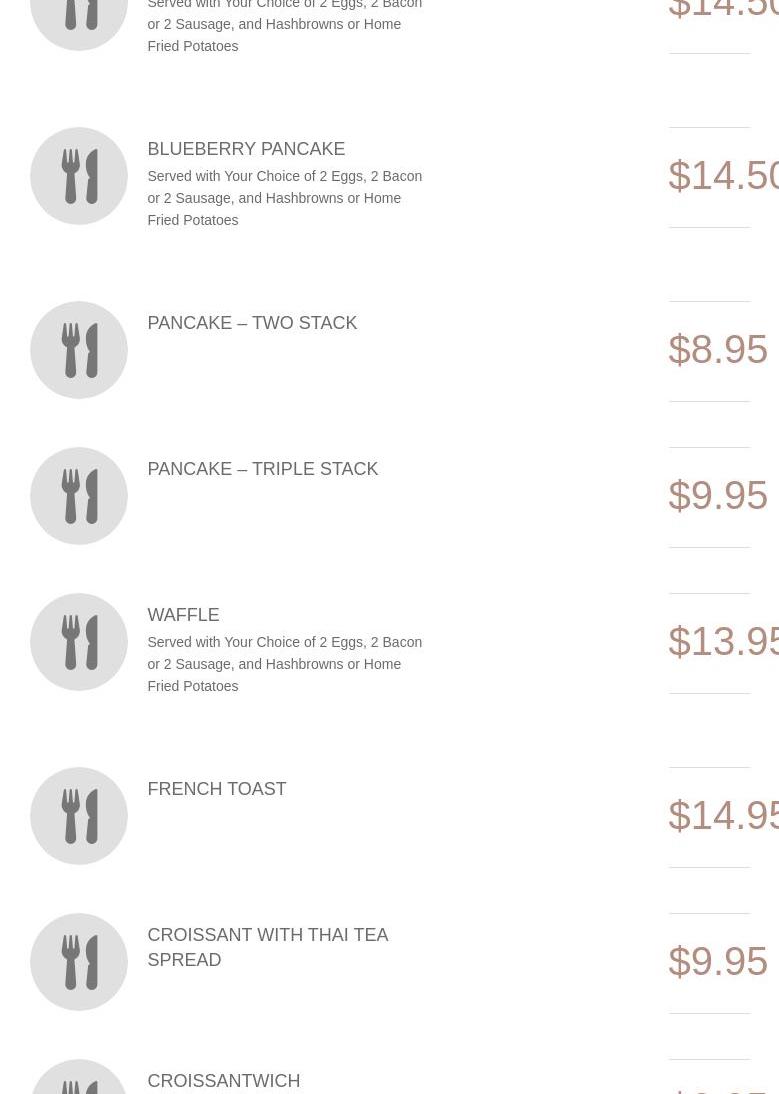This screenshot has width=779, height=1094.
Task: Click the $13.95 Waffle price
Action: tap(723, 642)
